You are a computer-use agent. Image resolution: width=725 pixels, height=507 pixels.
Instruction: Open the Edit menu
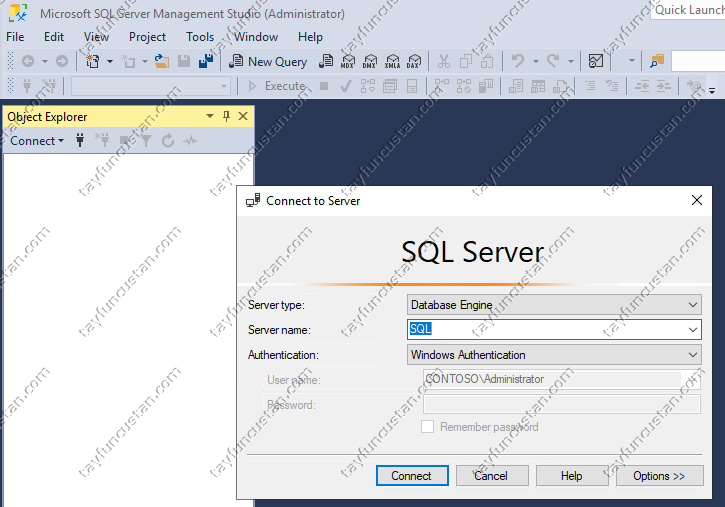click(54, 37)
